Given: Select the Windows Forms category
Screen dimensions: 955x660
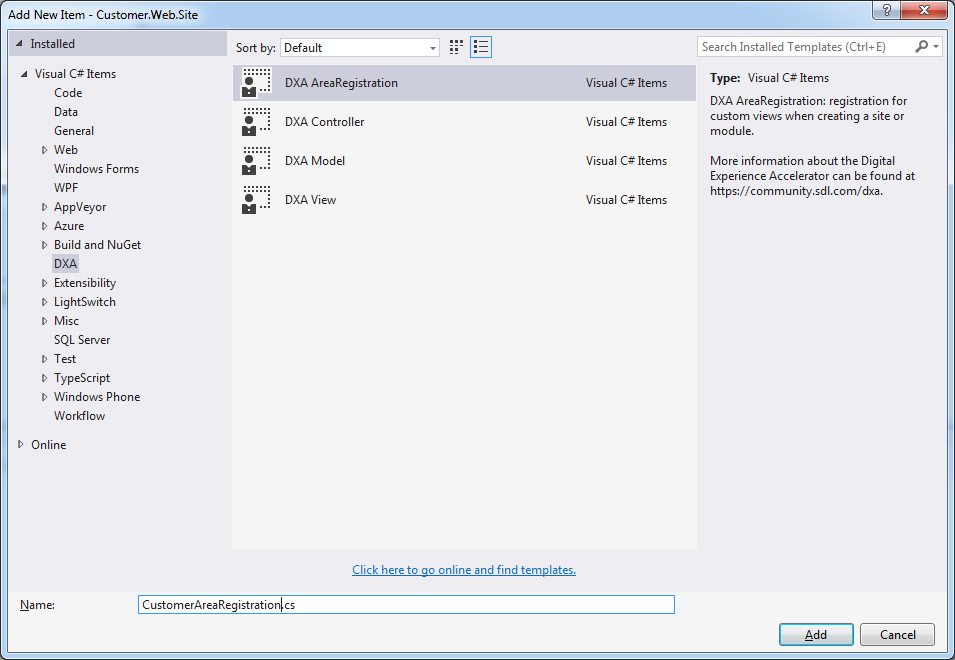Looking at the screenshot, I should tap(96, 169).
